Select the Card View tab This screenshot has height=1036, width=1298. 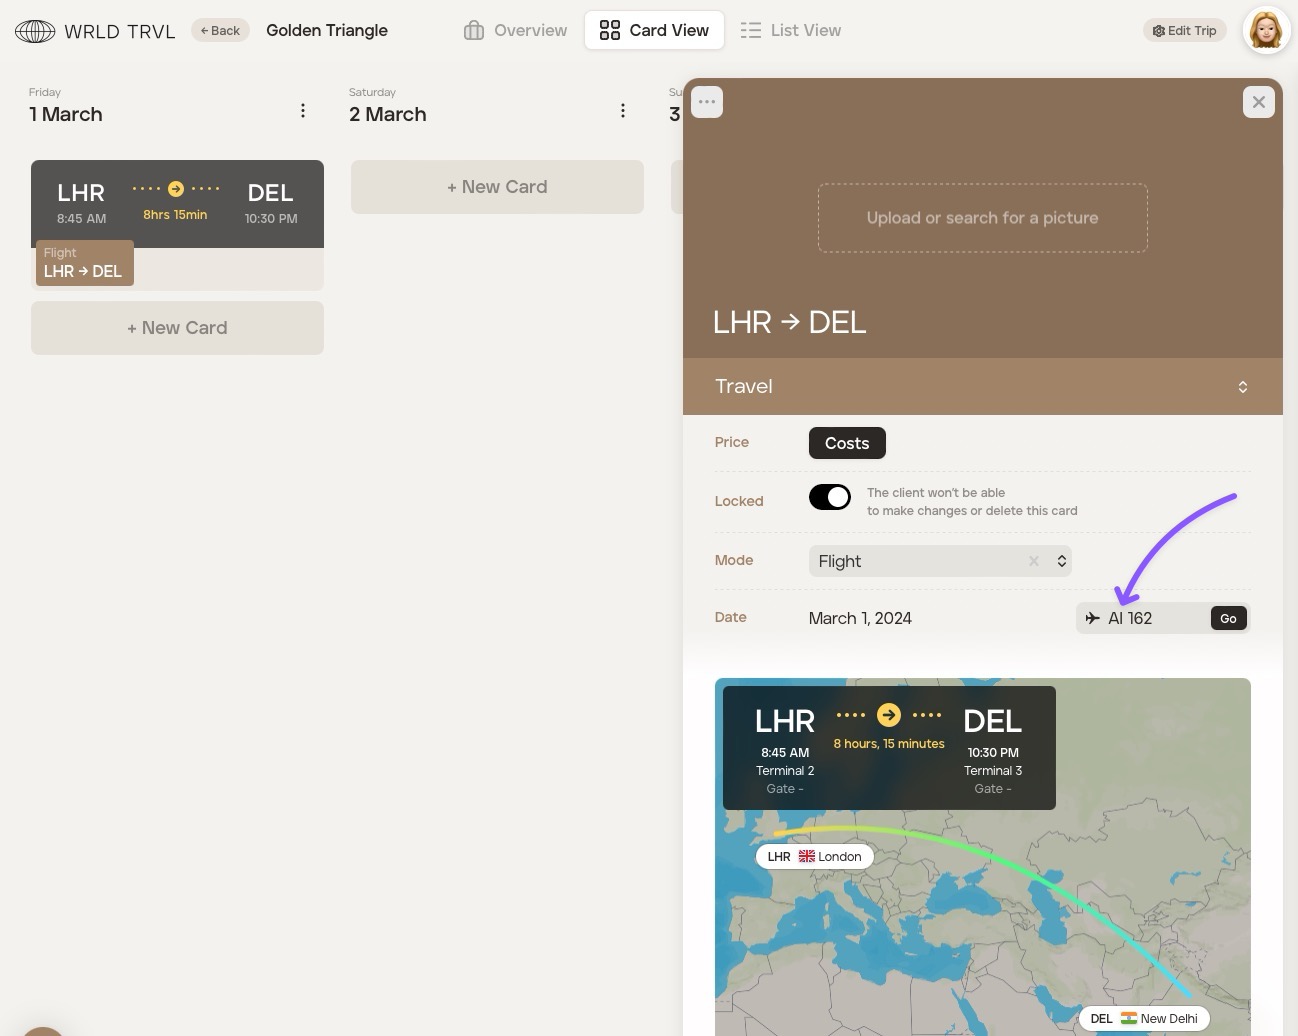pyautogui.click(x=654, y=30)
